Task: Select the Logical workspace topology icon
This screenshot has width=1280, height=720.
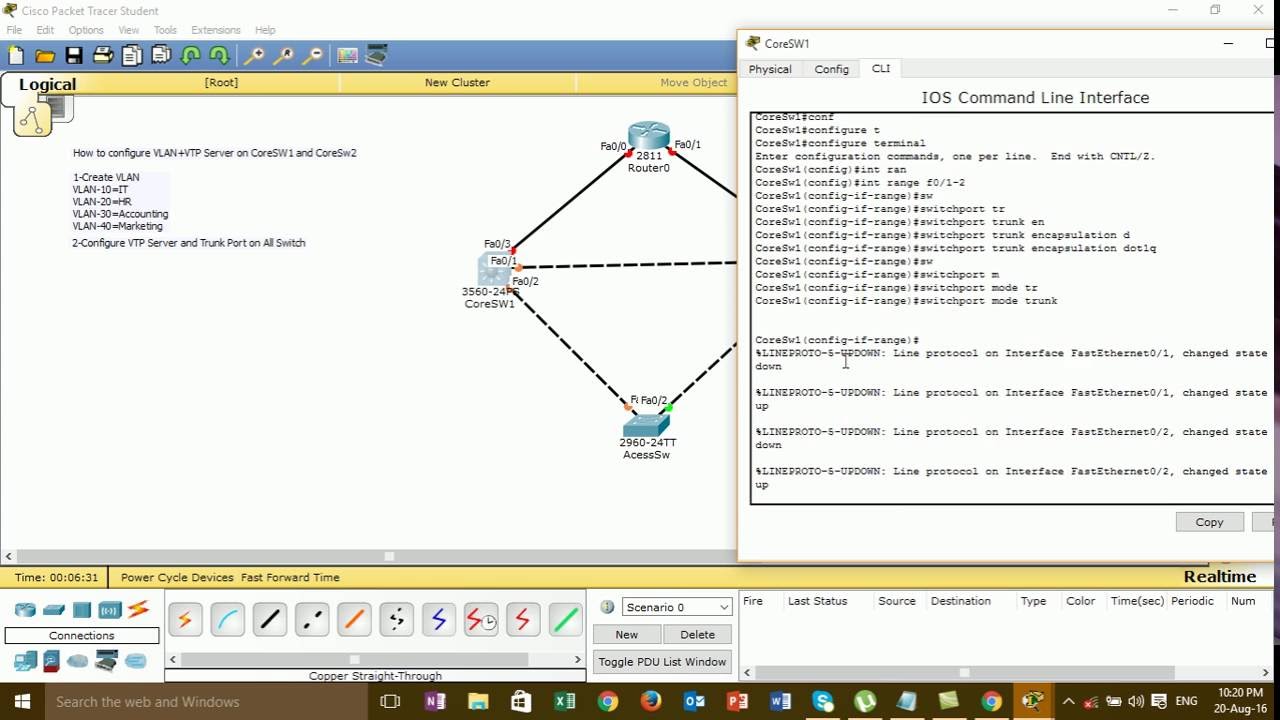Action: point(32,119)
